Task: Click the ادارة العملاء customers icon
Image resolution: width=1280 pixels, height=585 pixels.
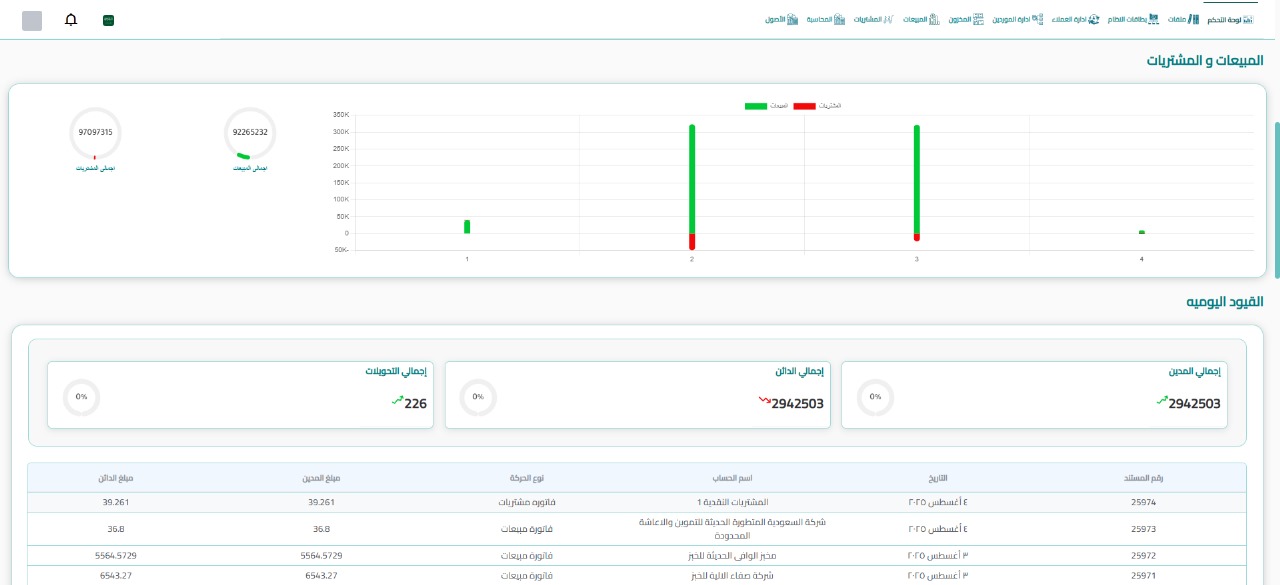Action: point(1093,20)
